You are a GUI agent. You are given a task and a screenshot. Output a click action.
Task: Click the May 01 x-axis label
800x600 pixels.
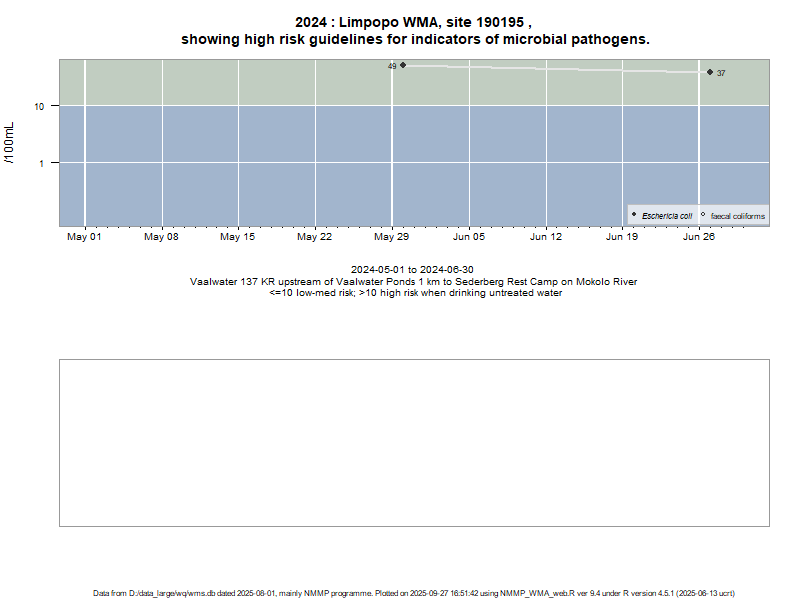click(84, 237)
